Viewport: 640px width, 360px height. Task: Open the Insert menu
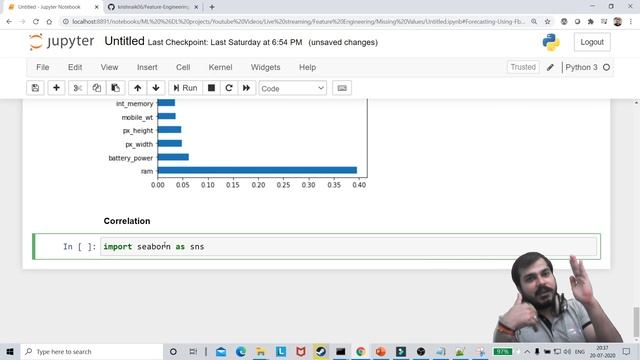(147, 67)
